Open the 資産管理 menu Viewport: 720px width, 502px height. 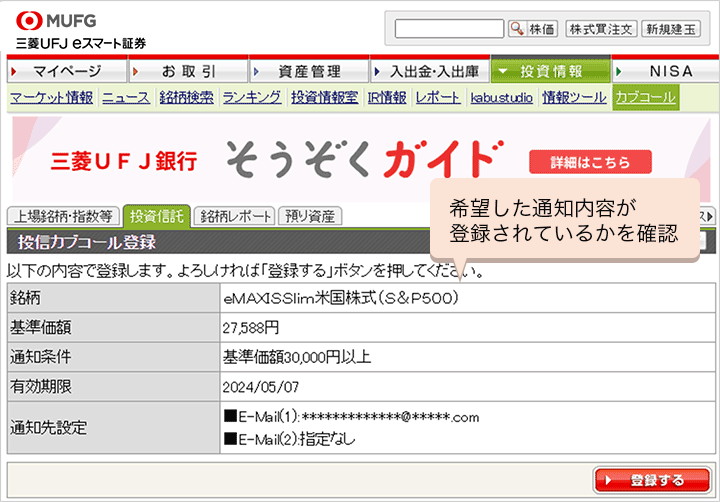pyautogui.click(x=309, y=71)
